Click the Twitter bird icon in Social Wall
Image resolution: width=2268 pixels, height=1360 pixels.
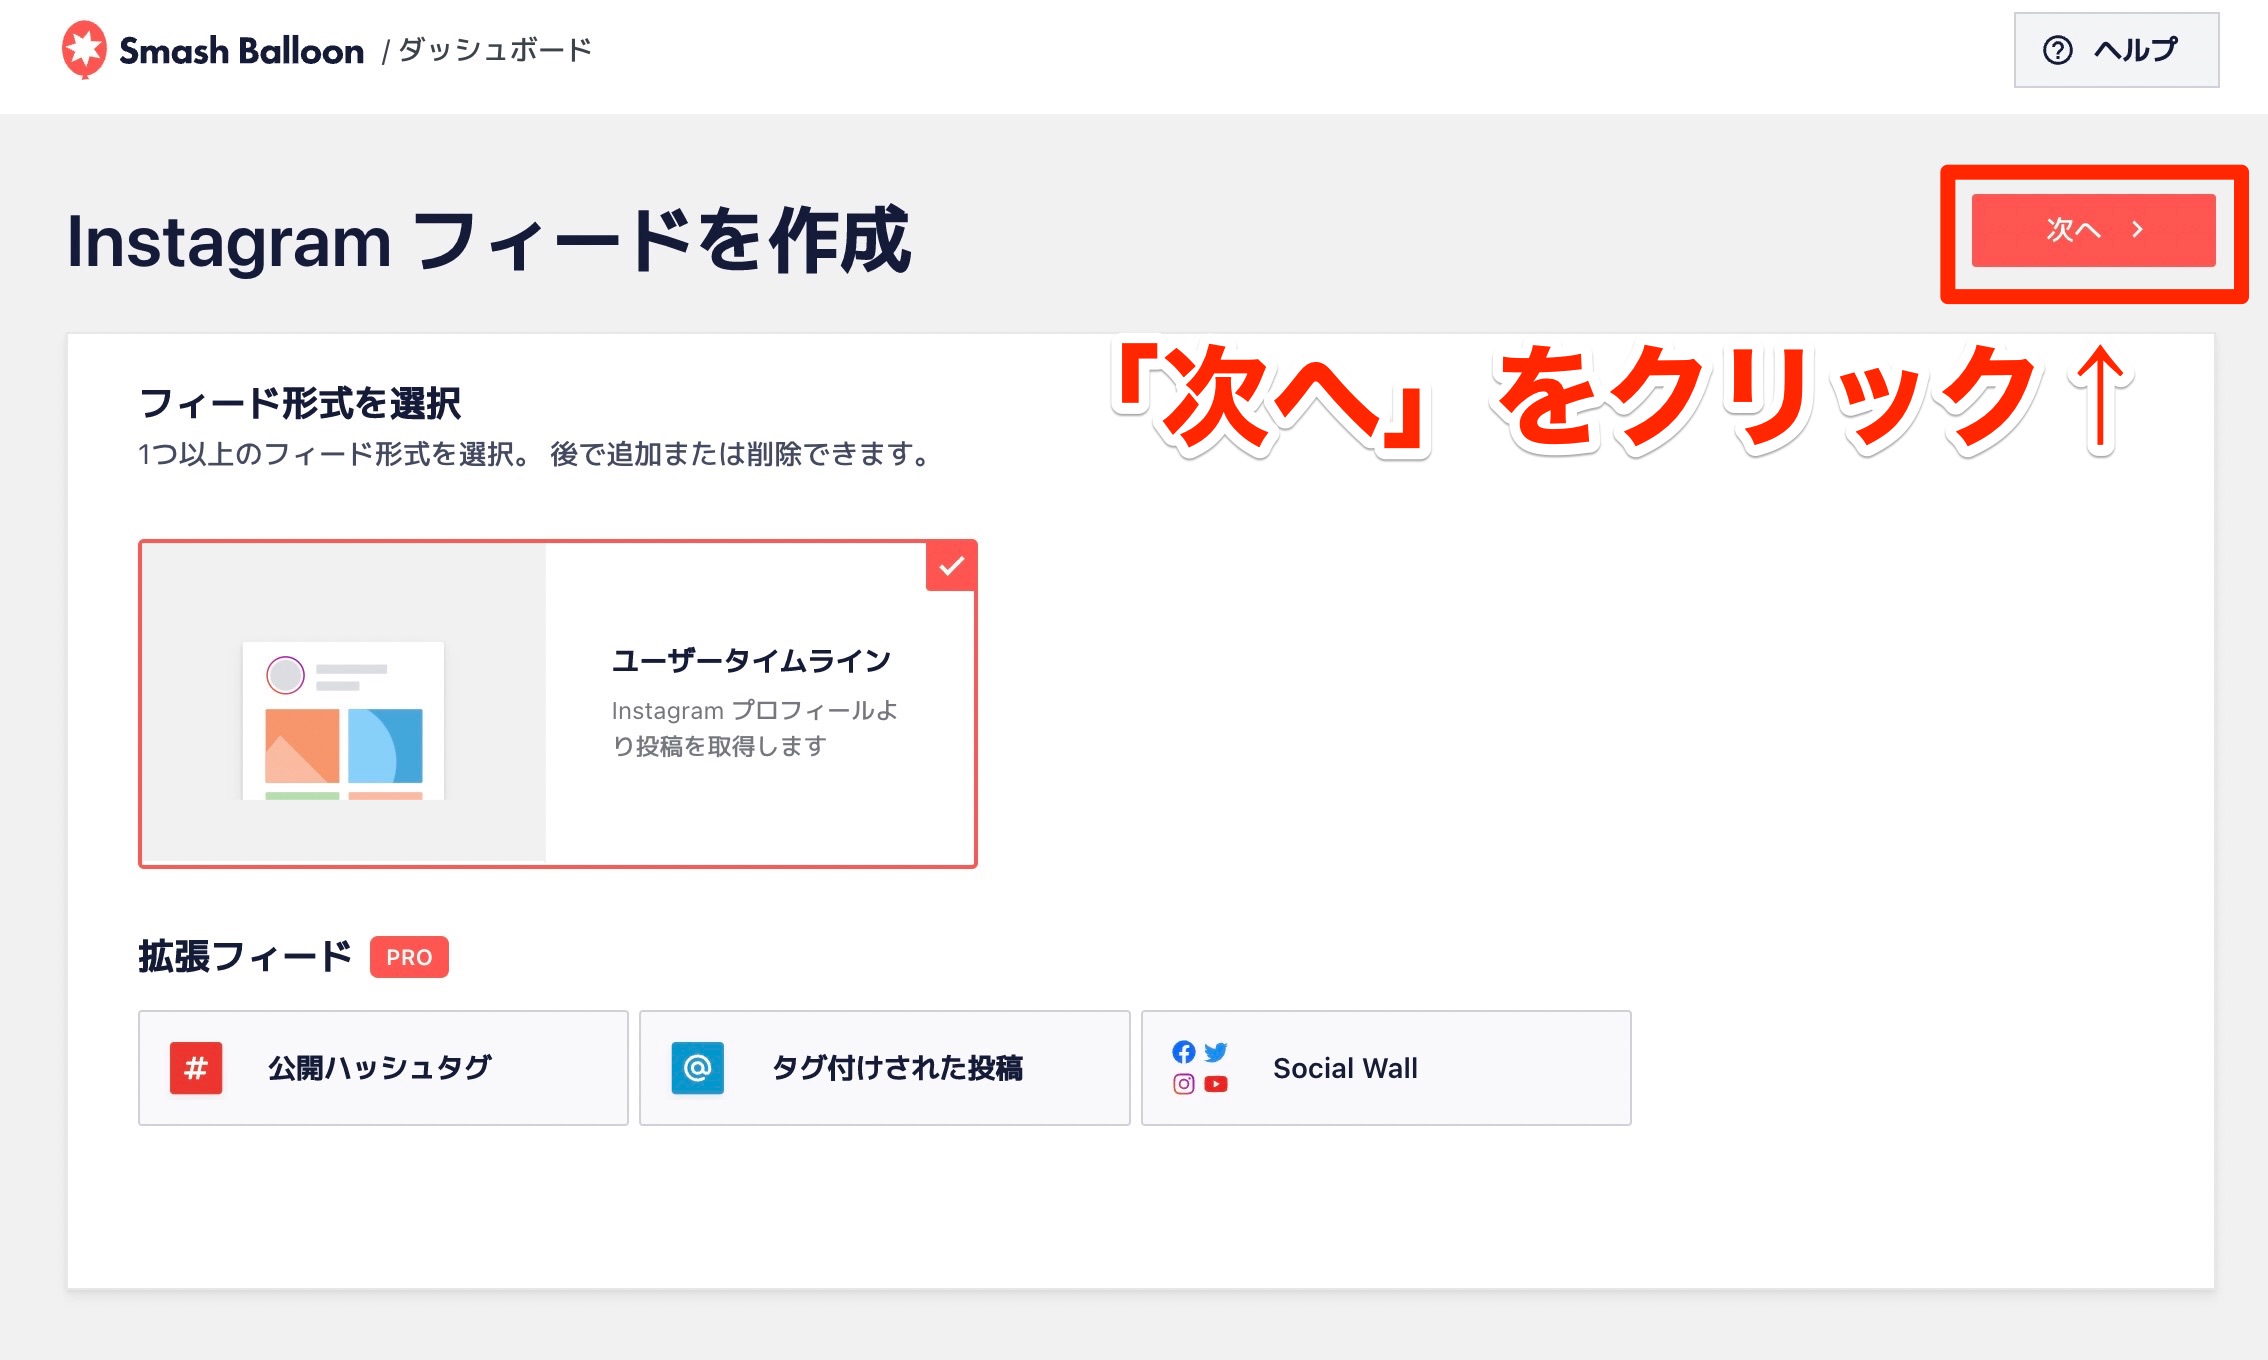coord(1216,1052)
